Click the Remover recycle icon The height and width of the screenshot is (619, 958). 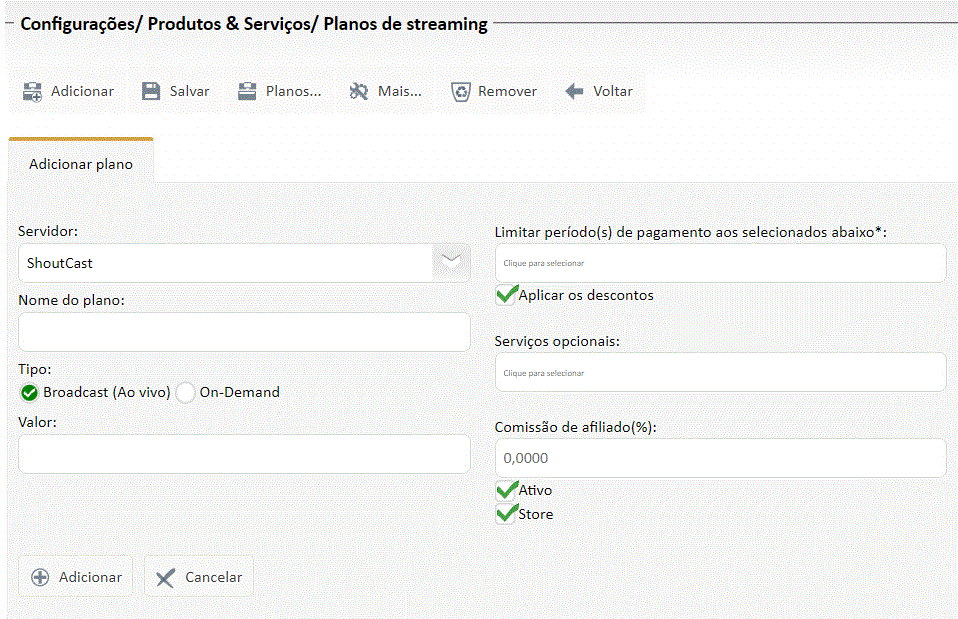pyautogui.click(x=460, y=91)
